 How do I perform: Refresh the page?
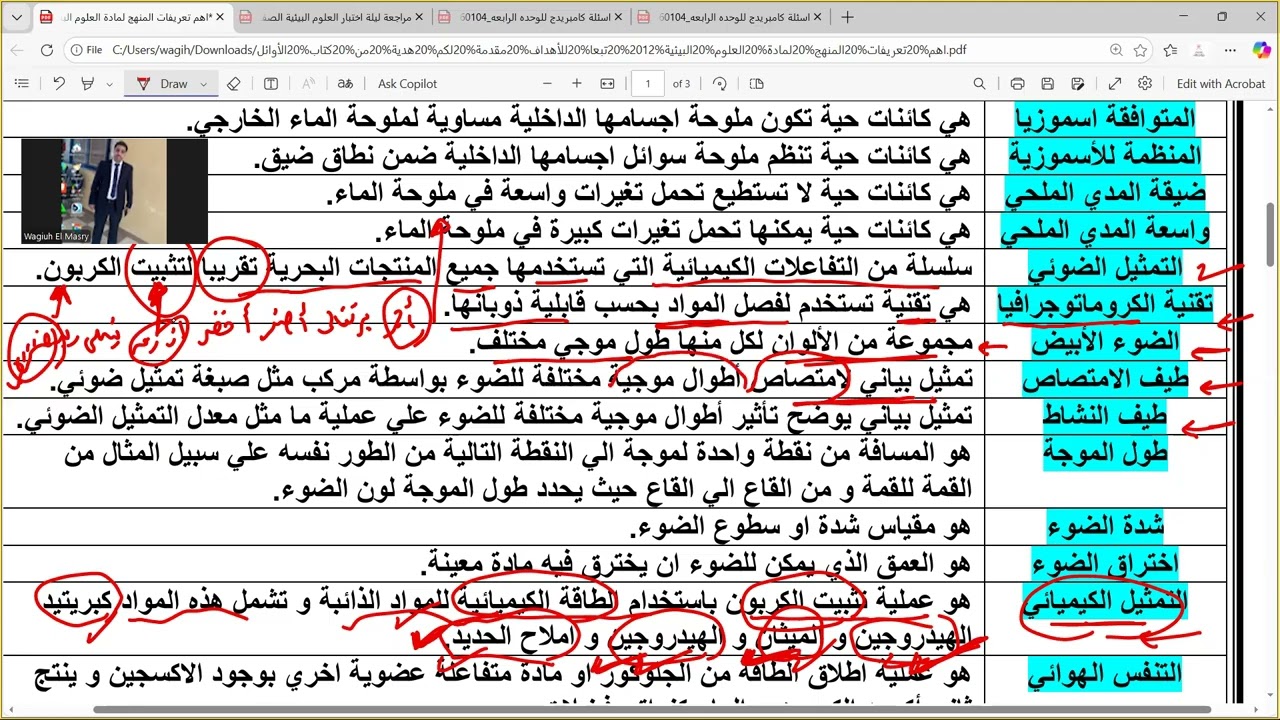point(47,50)
